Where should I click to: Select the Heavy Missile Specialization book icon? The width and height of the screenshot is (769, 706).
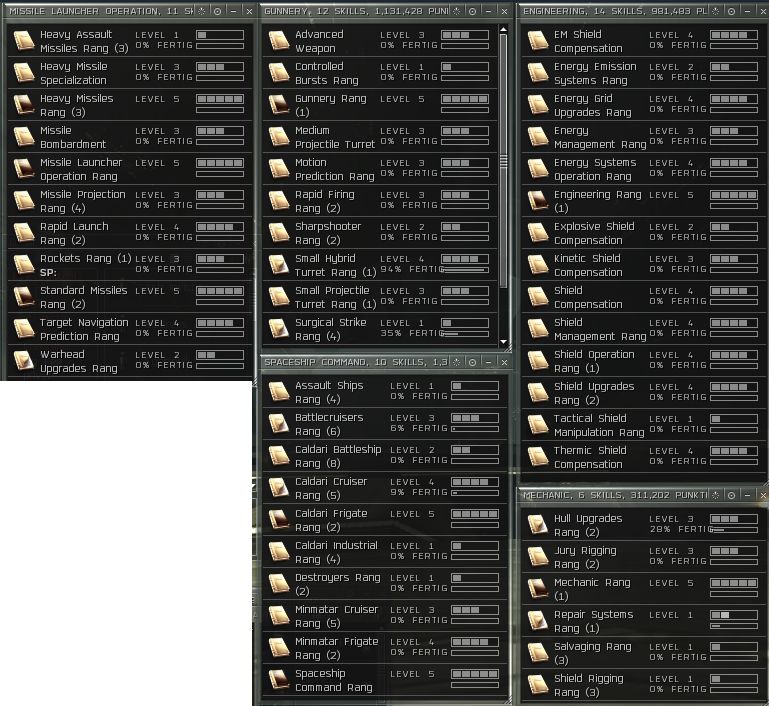(x=24, y=73)
